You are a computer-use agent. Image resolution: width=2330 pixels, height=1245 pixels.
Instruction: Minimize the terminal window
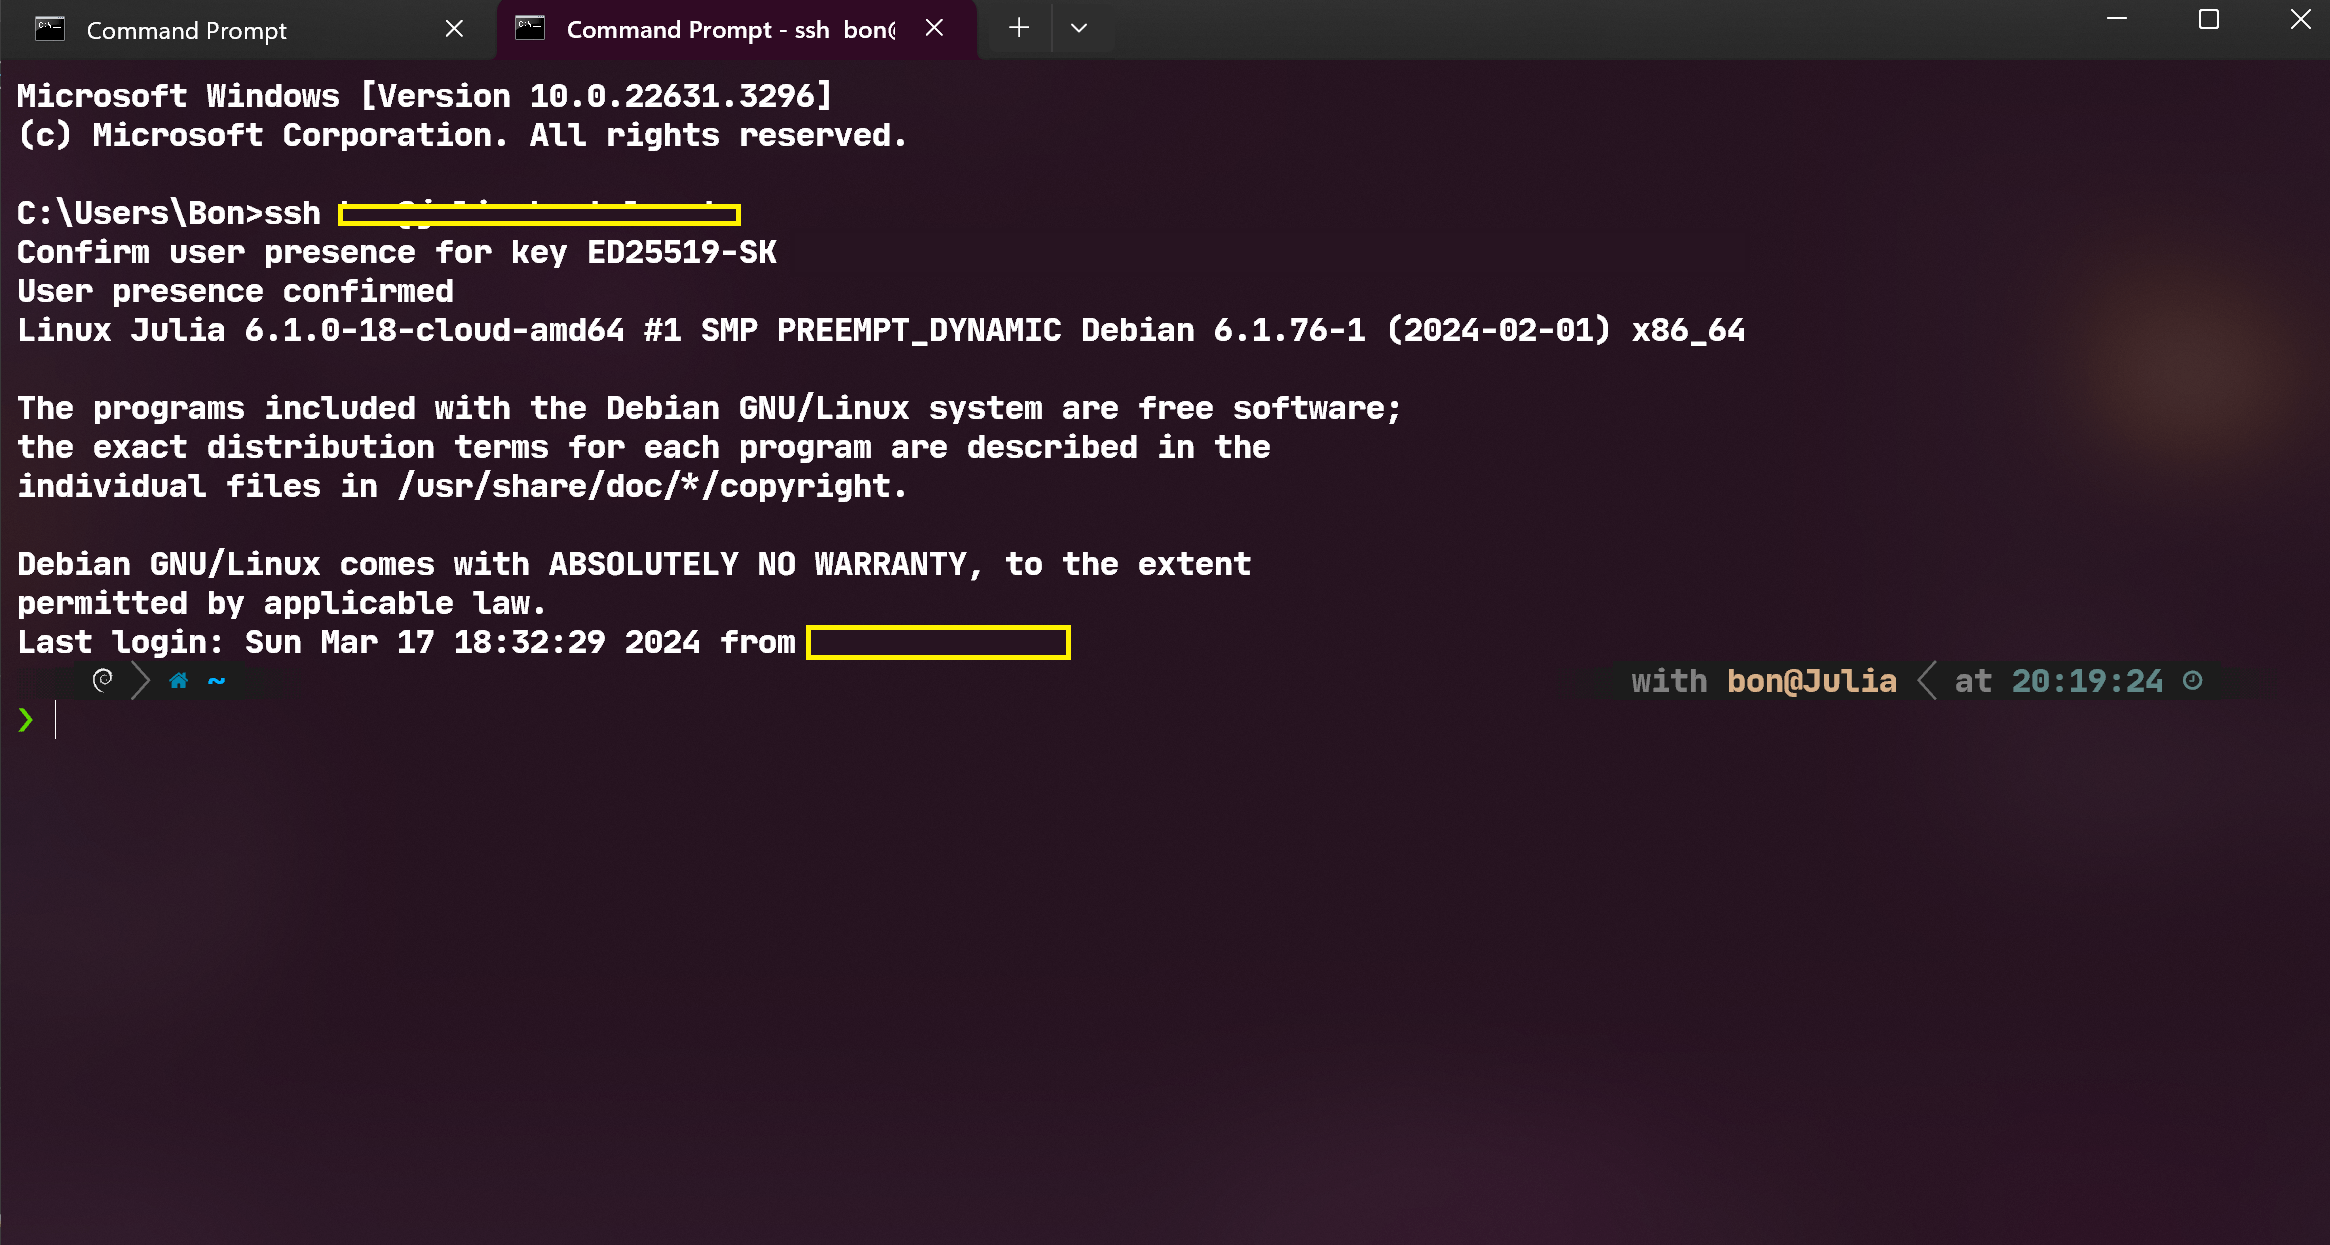click(2117, 19)
